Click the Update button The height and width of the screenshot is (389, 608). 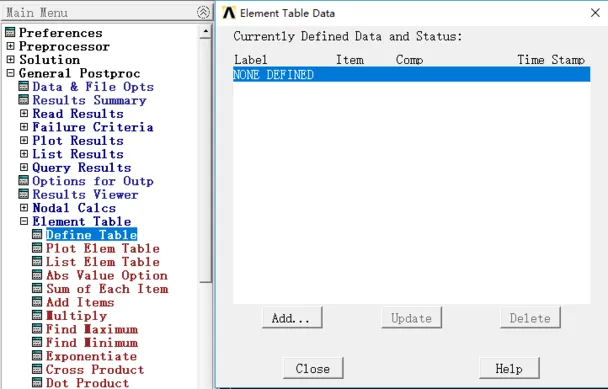pos(411,318)
